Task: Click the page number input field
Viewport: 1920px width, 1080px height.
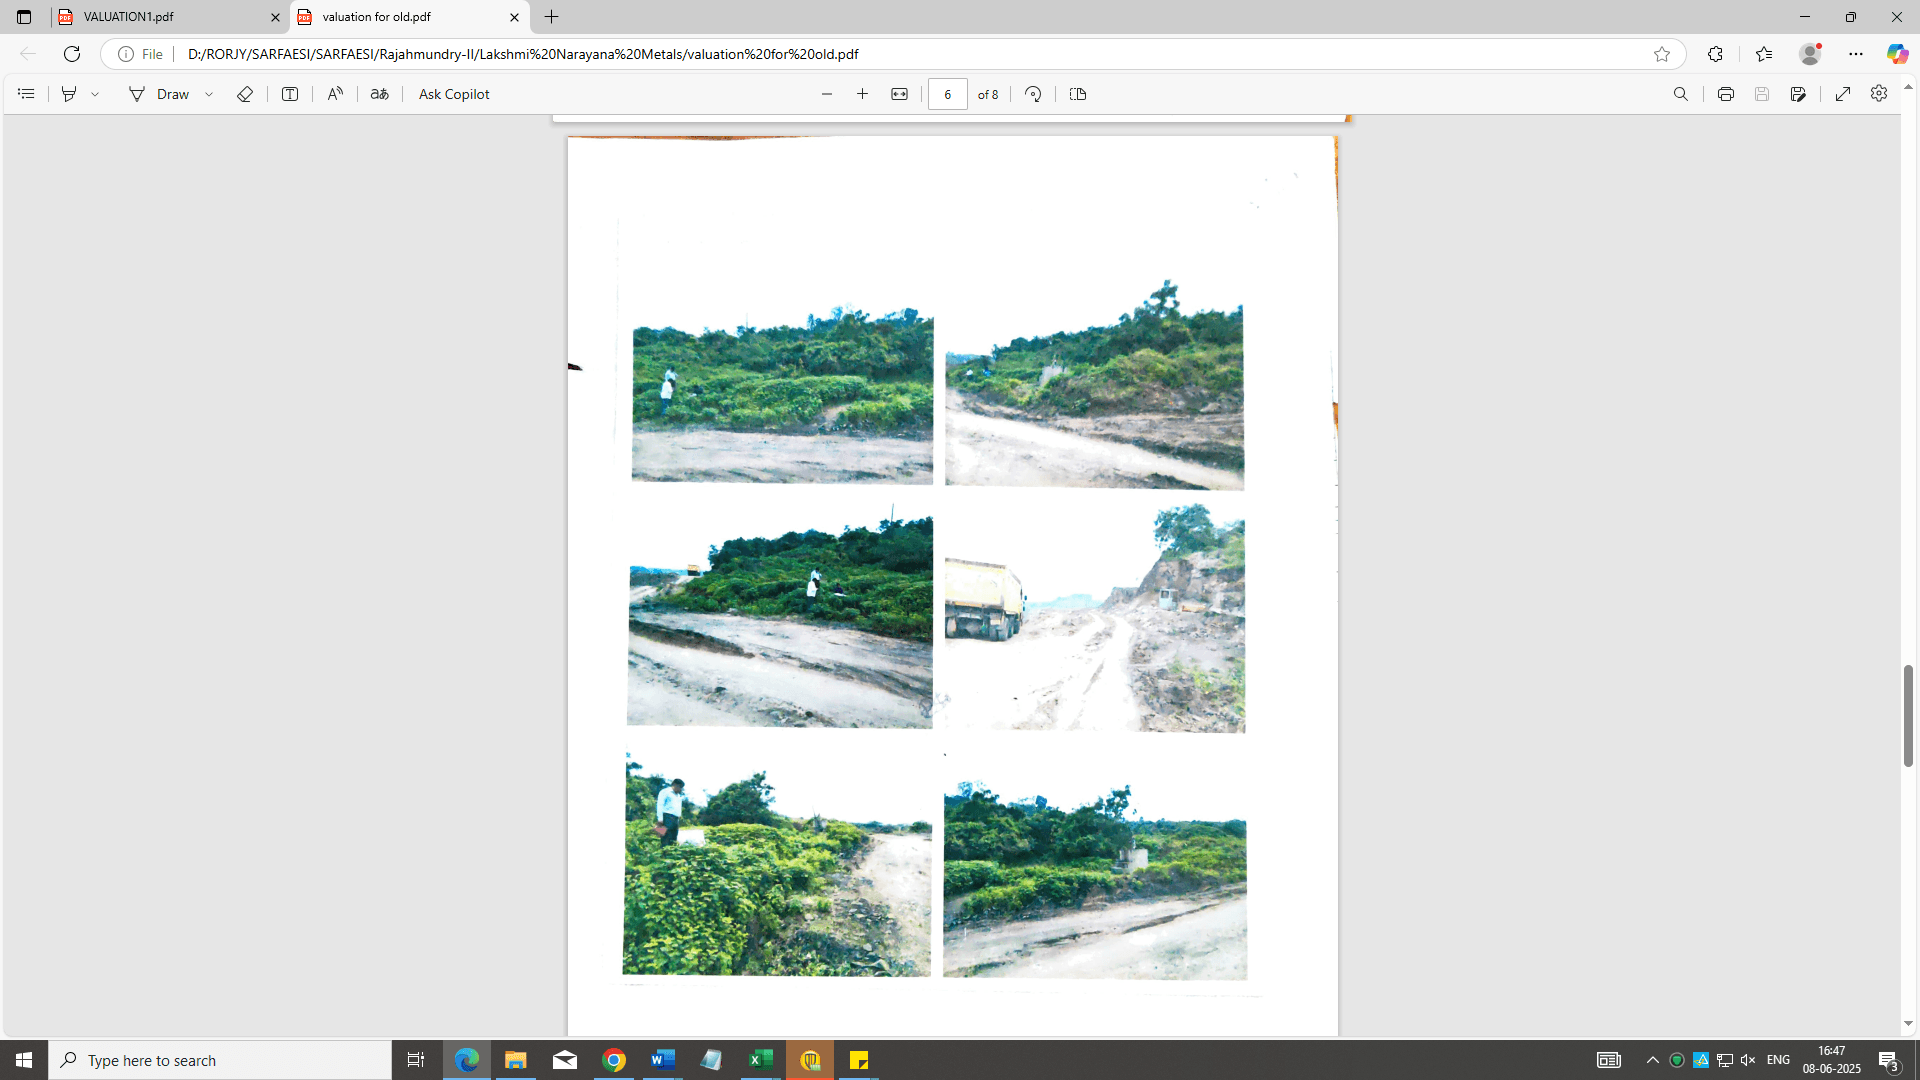Action: [948, 94]
